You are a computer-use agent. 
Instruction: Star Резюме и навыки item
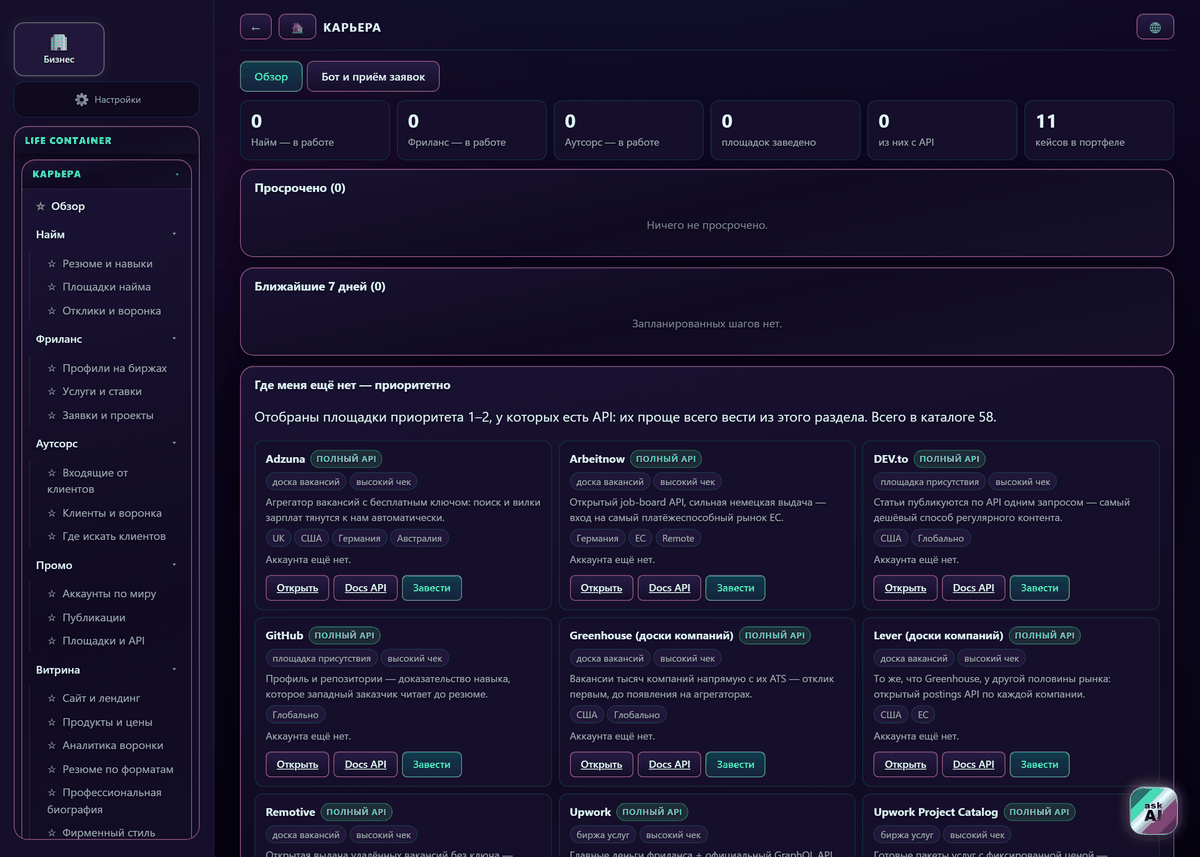pyautogui.click(x=53, y=264)
